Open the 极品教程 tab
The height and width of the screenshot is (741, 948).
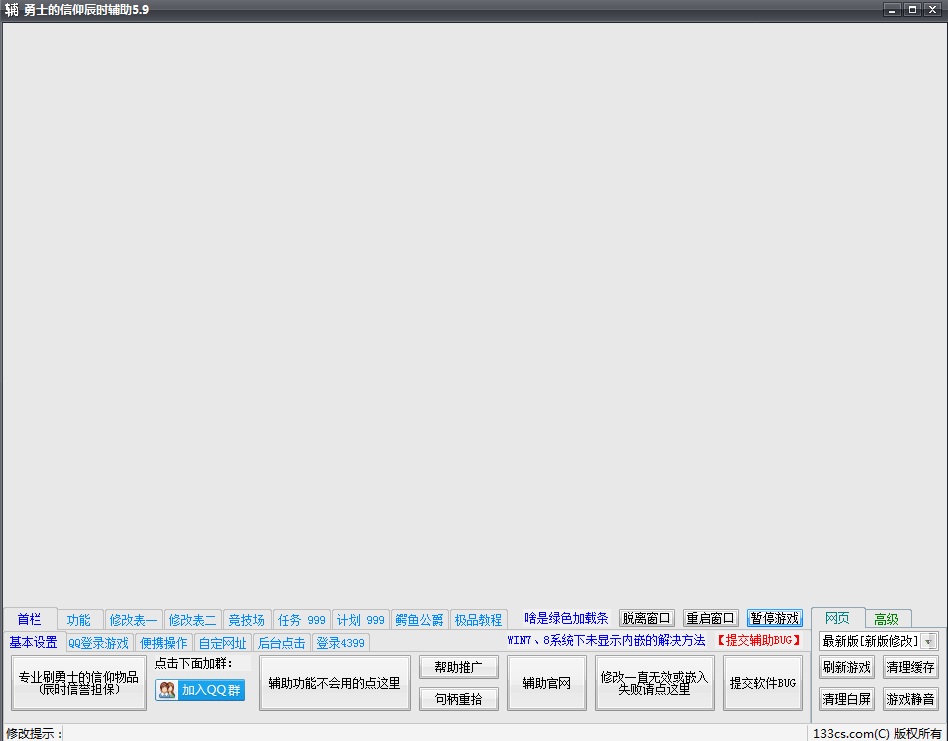pyautogui.click(x=478, y=620)
